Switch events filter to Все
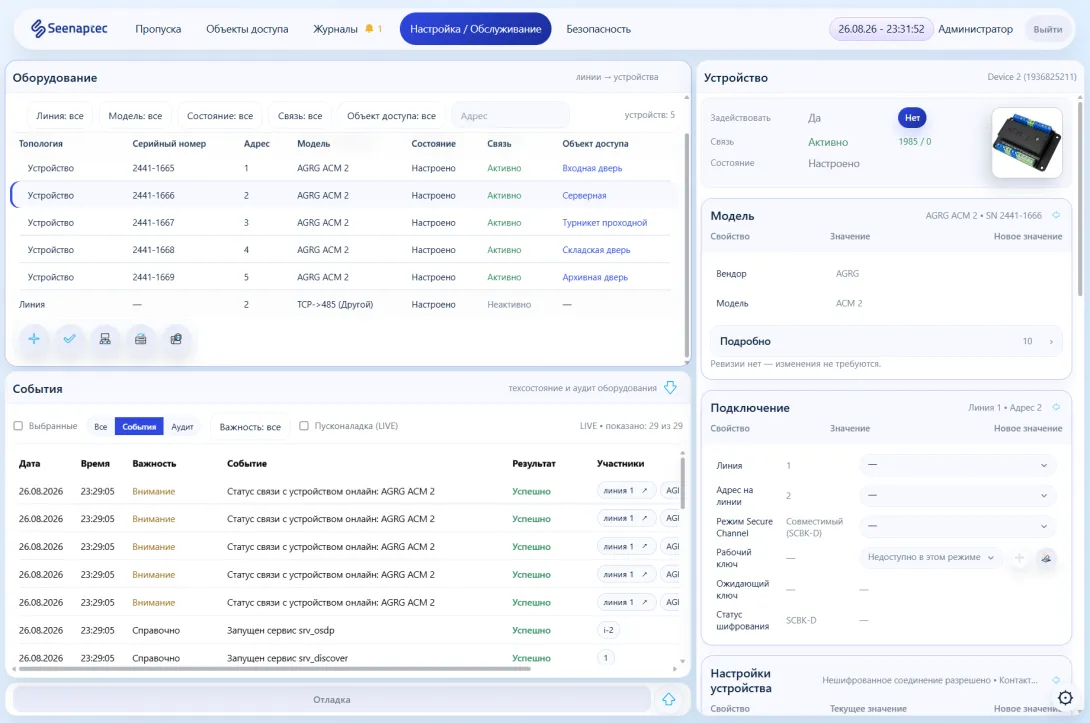This screenshot has height=723, width=1090. [101, 426]
